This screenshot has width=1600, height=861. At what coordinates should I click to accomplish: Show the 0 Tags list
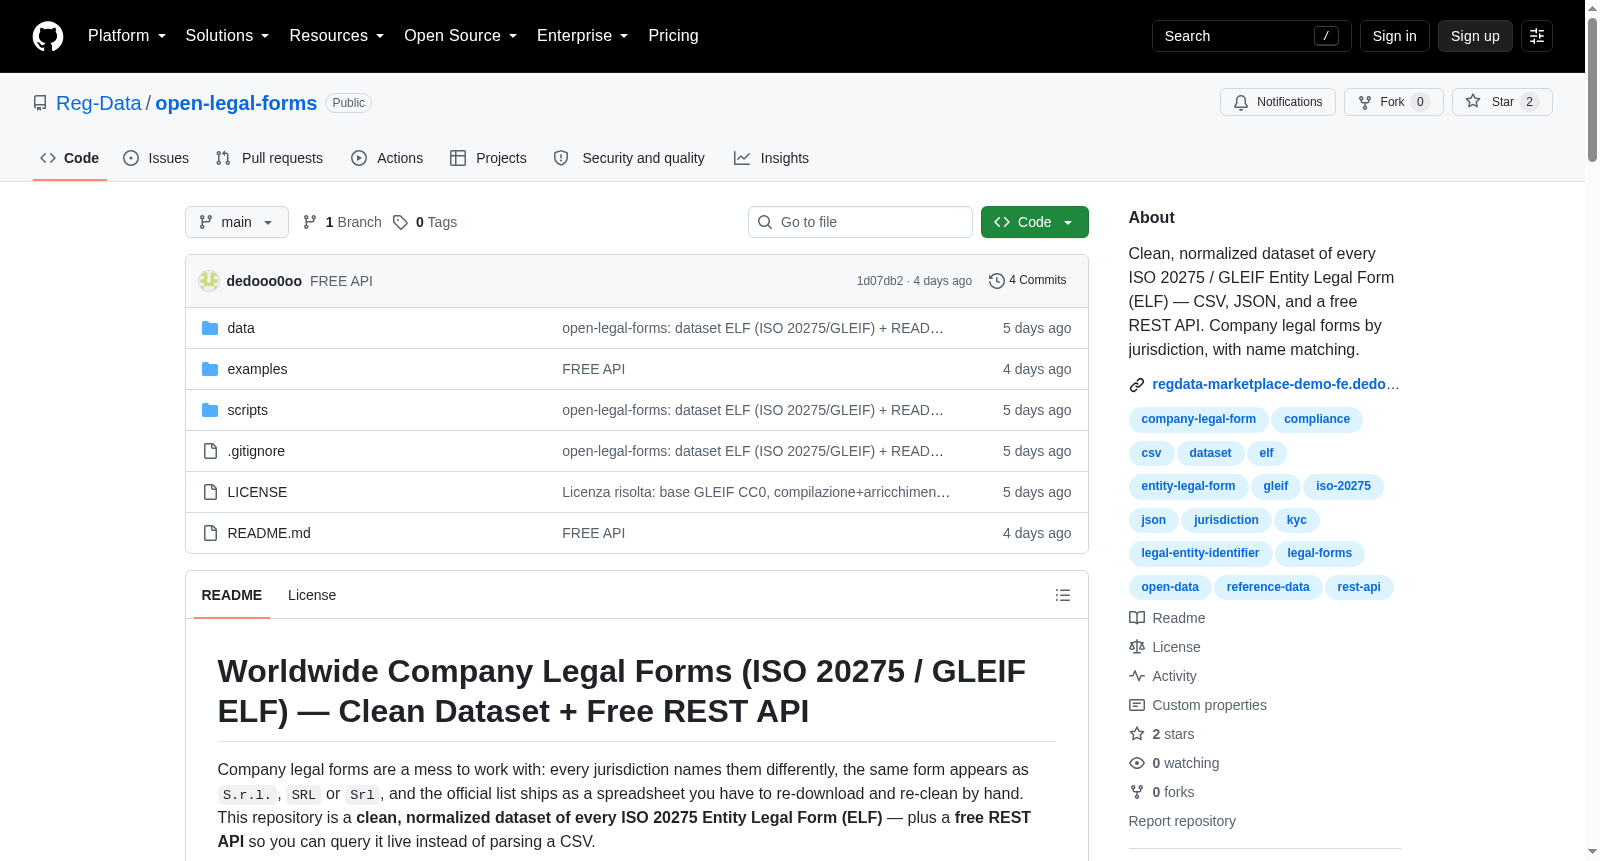425,222
